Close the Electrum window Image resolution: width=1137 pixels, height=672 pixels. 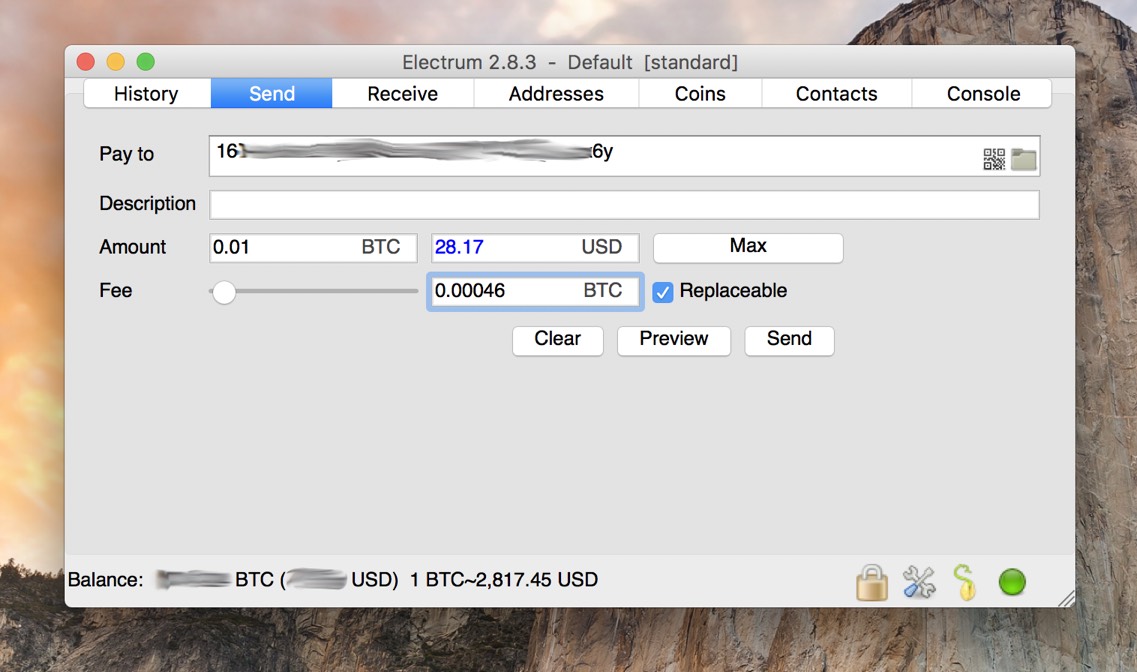click(86, 62)
